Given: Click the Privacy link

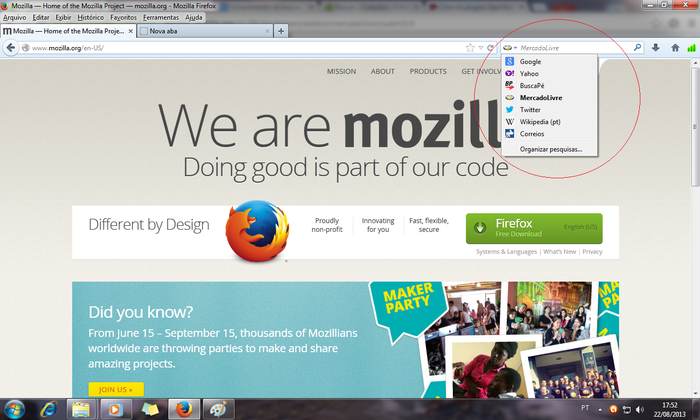Looking at the screenshot, I should (592, 252).
